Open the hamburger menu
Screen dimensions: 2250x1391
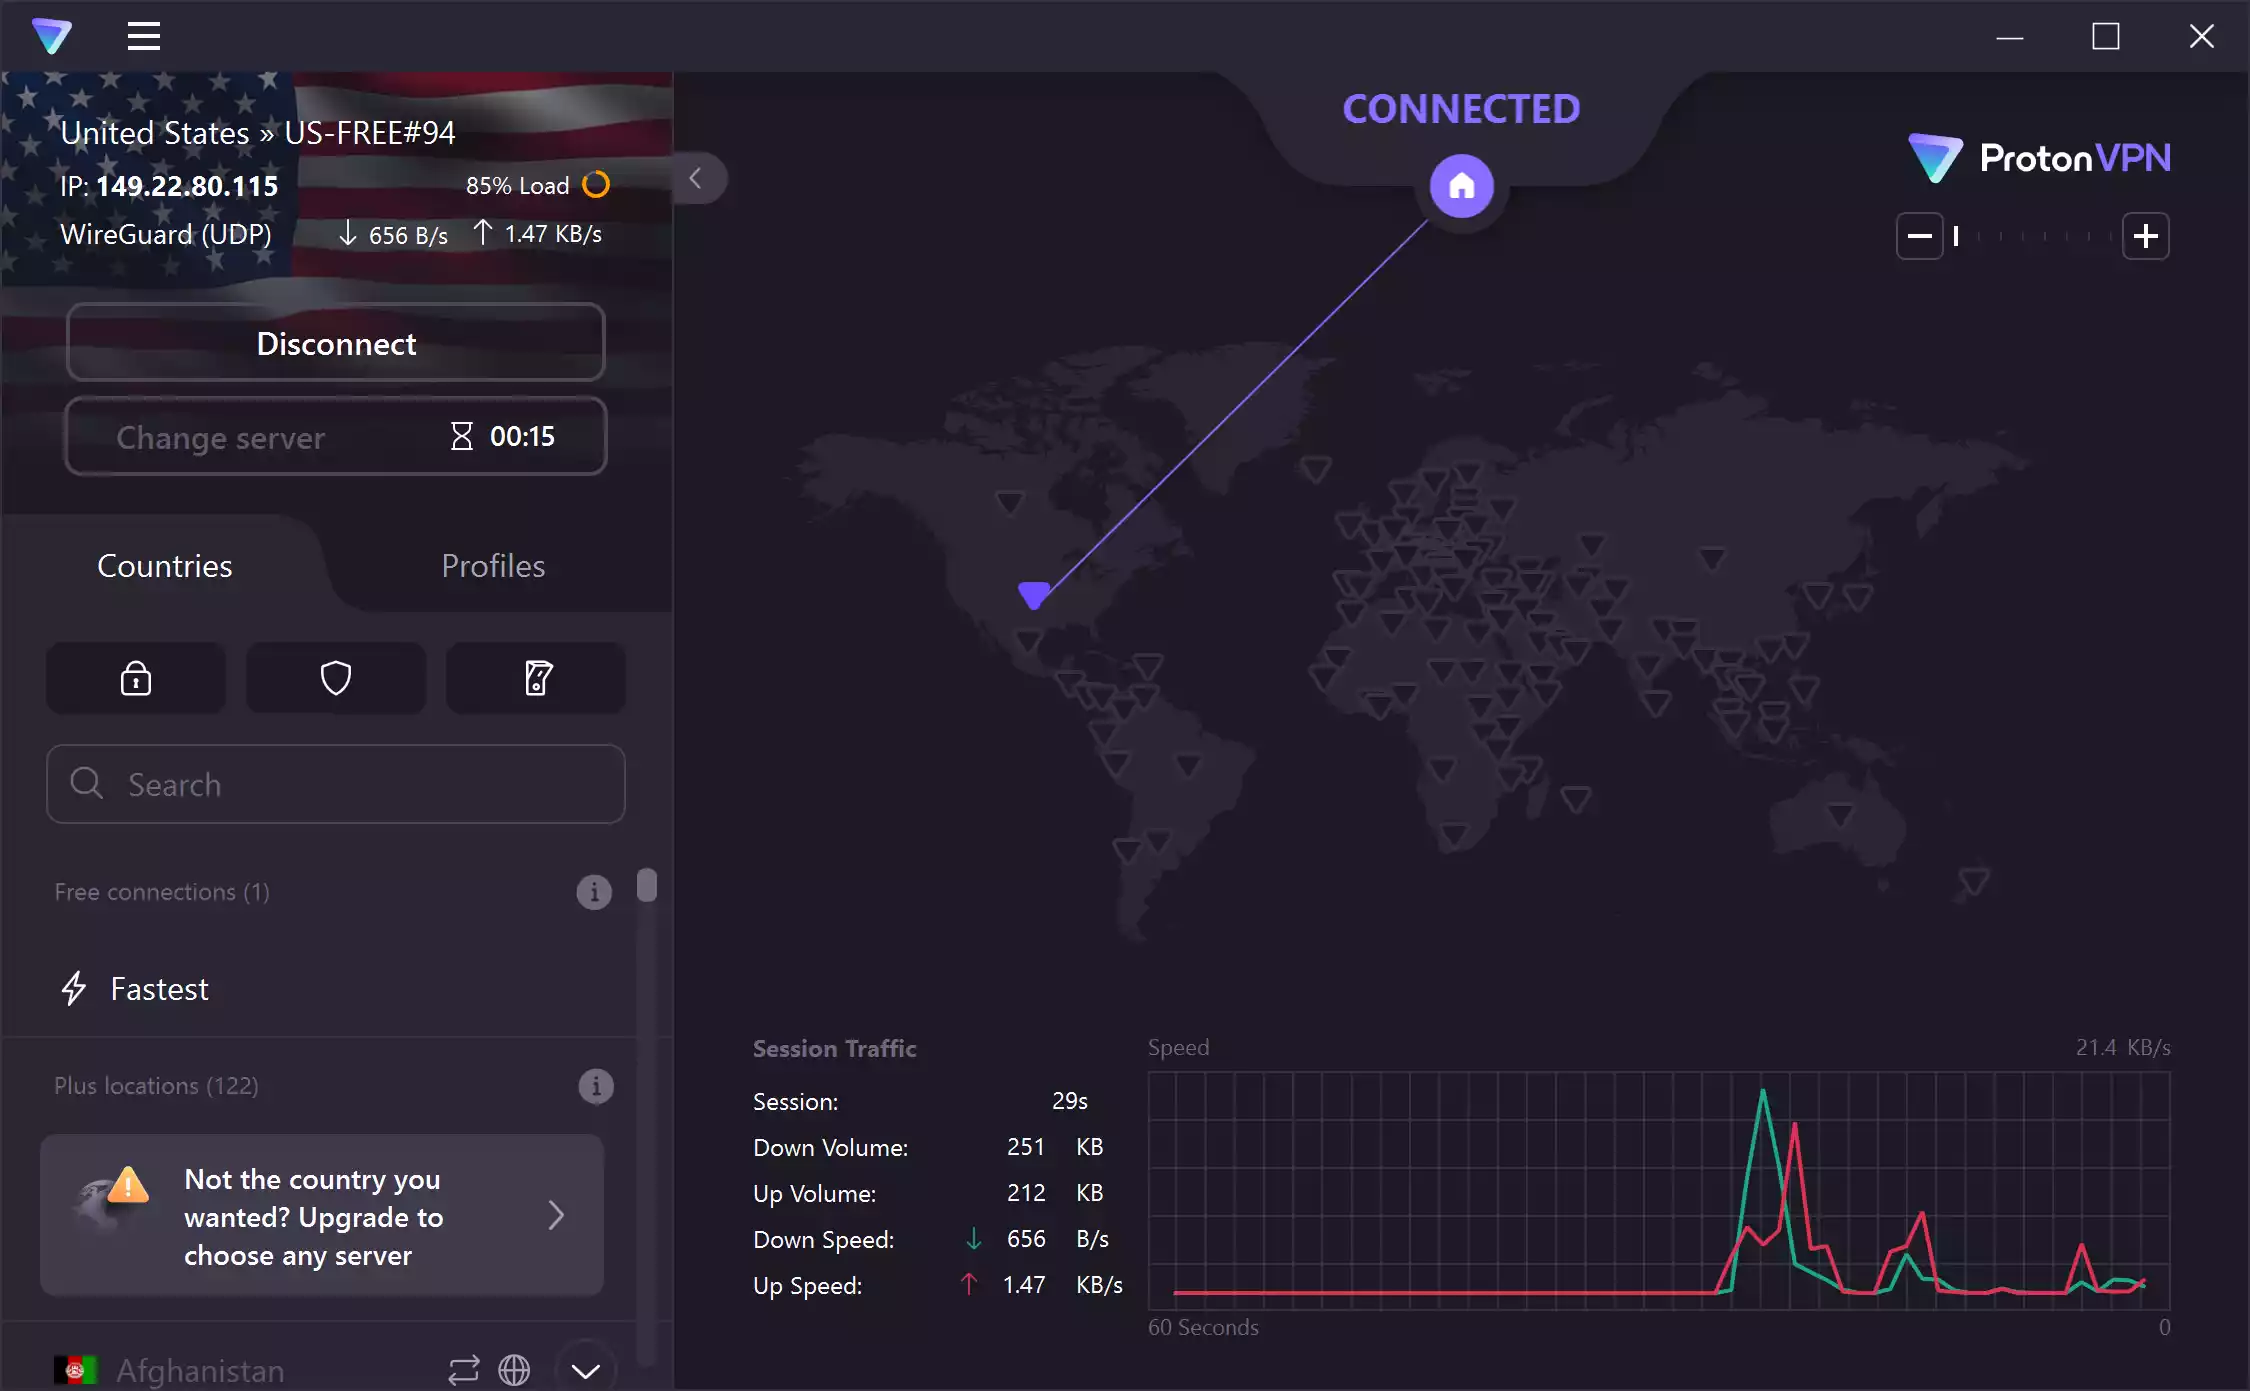tap(142, 36)
